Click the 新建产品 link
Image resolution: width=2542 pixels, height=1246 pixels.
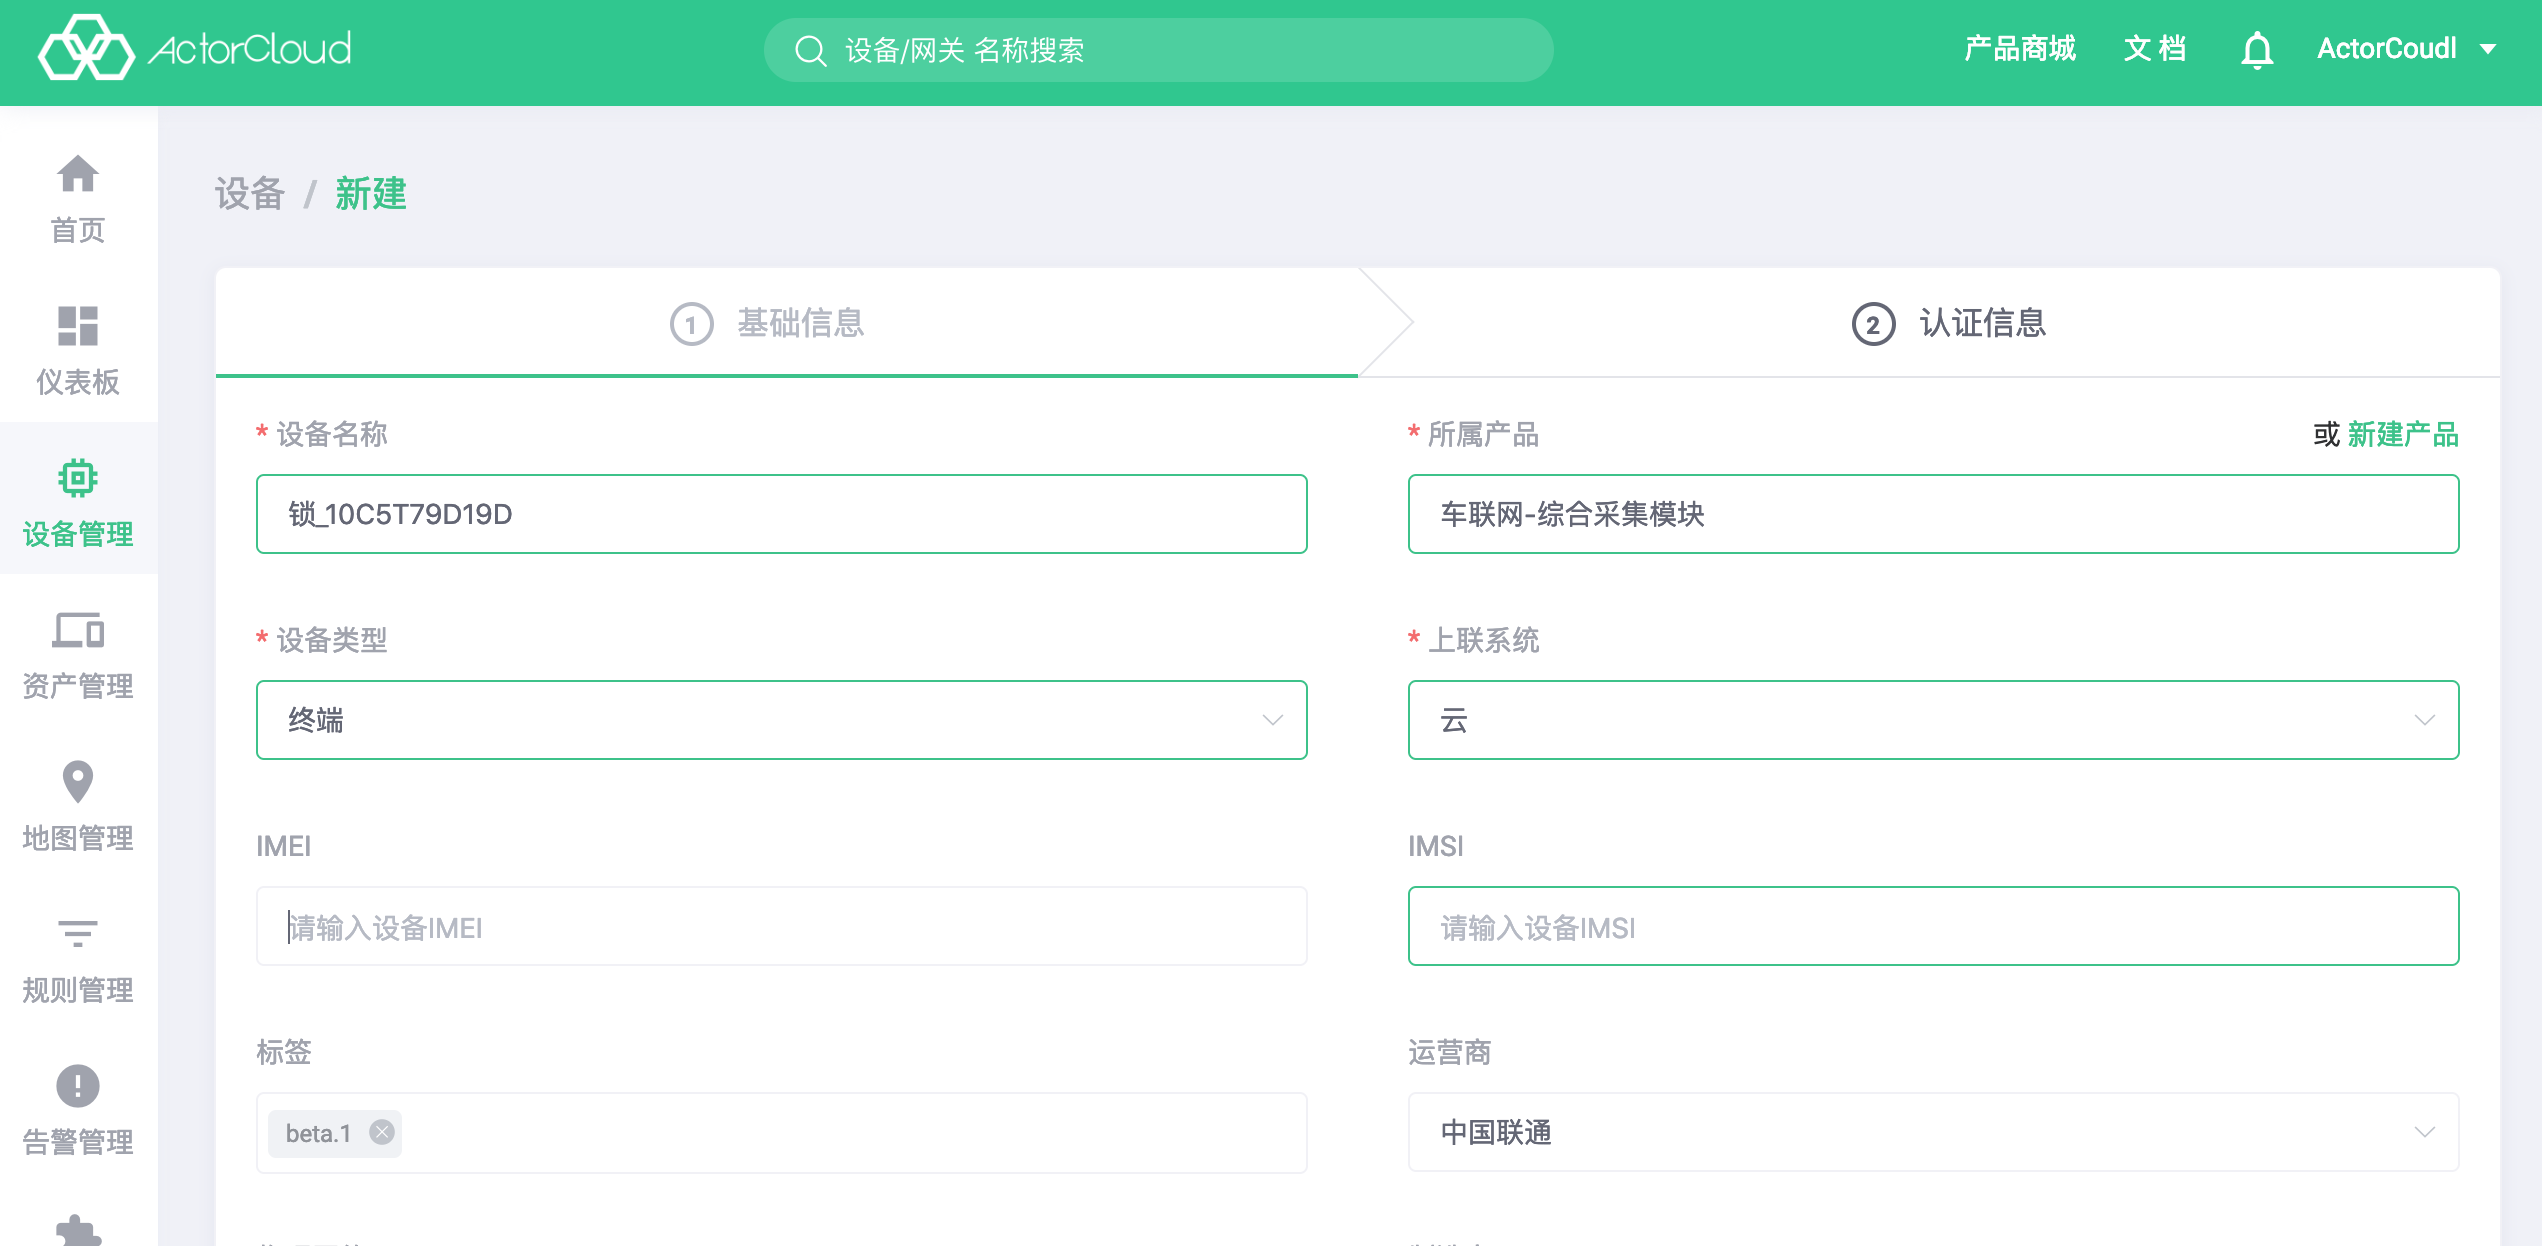[2402, 434]
